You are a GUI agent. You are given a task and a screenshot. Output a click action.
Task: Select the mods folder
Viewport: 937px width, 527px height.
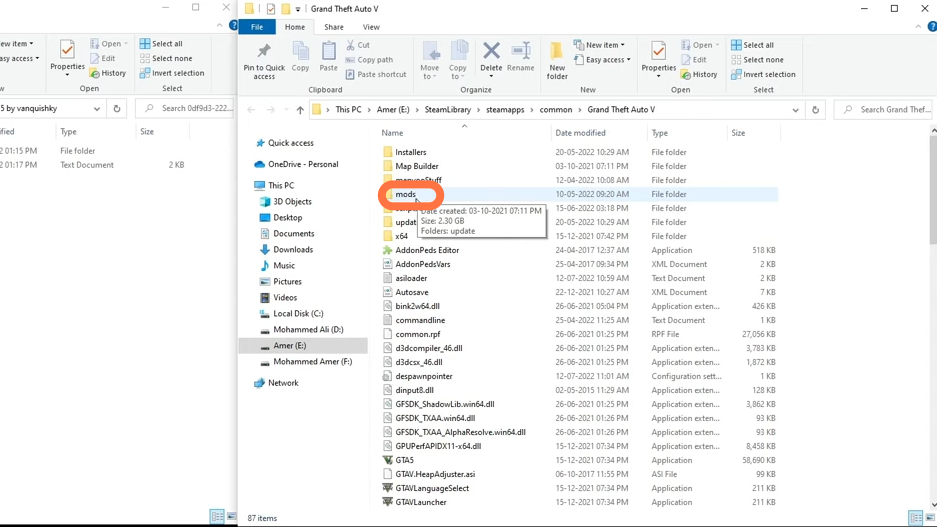pyautogui.click(x=405, y=194)
